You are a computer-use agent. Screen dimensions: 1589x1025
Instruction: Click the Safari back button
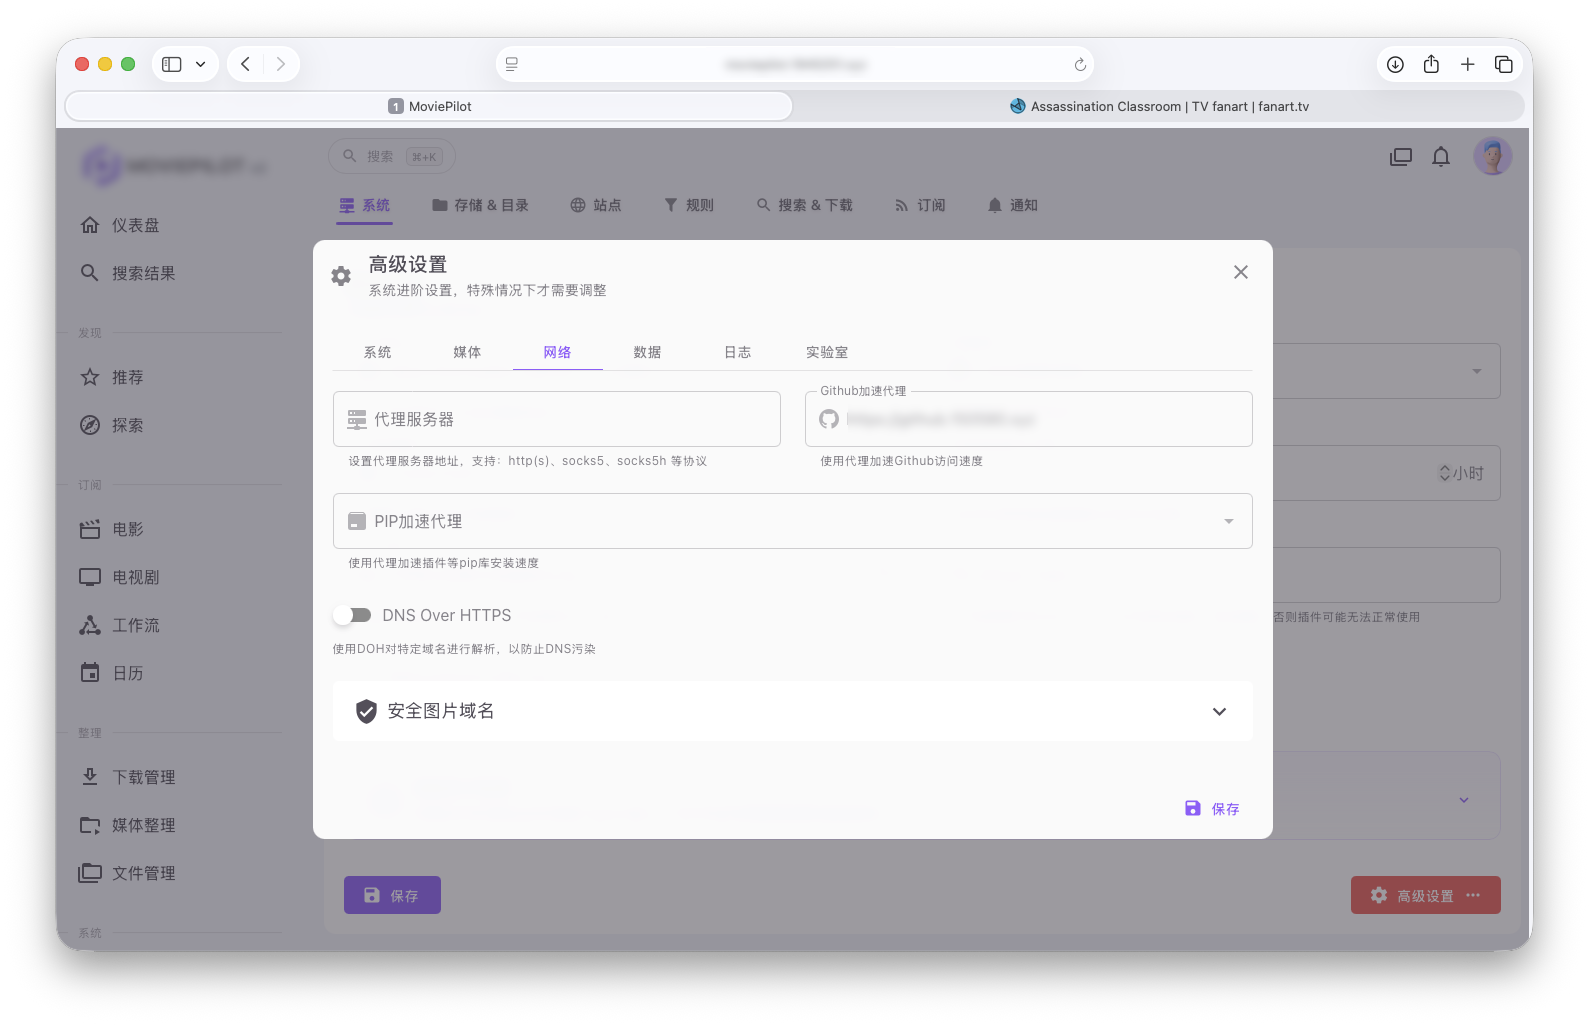point(245,64)
